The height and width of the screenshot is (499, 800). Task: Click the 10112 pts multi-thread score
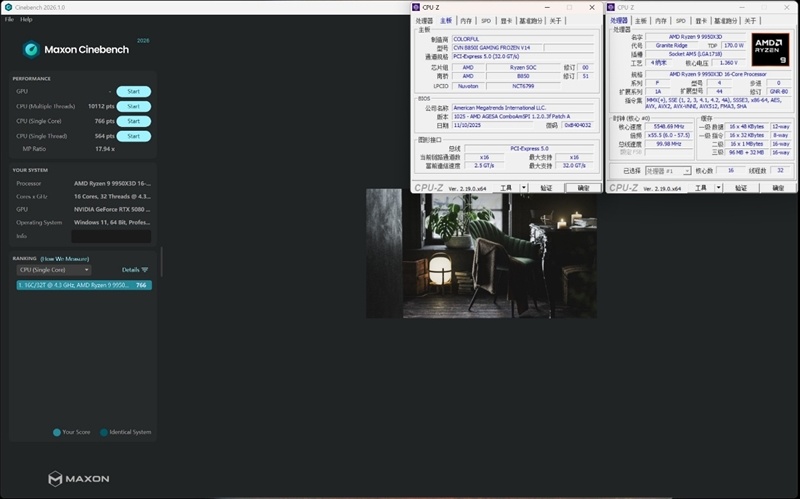(x=101, y=106)
